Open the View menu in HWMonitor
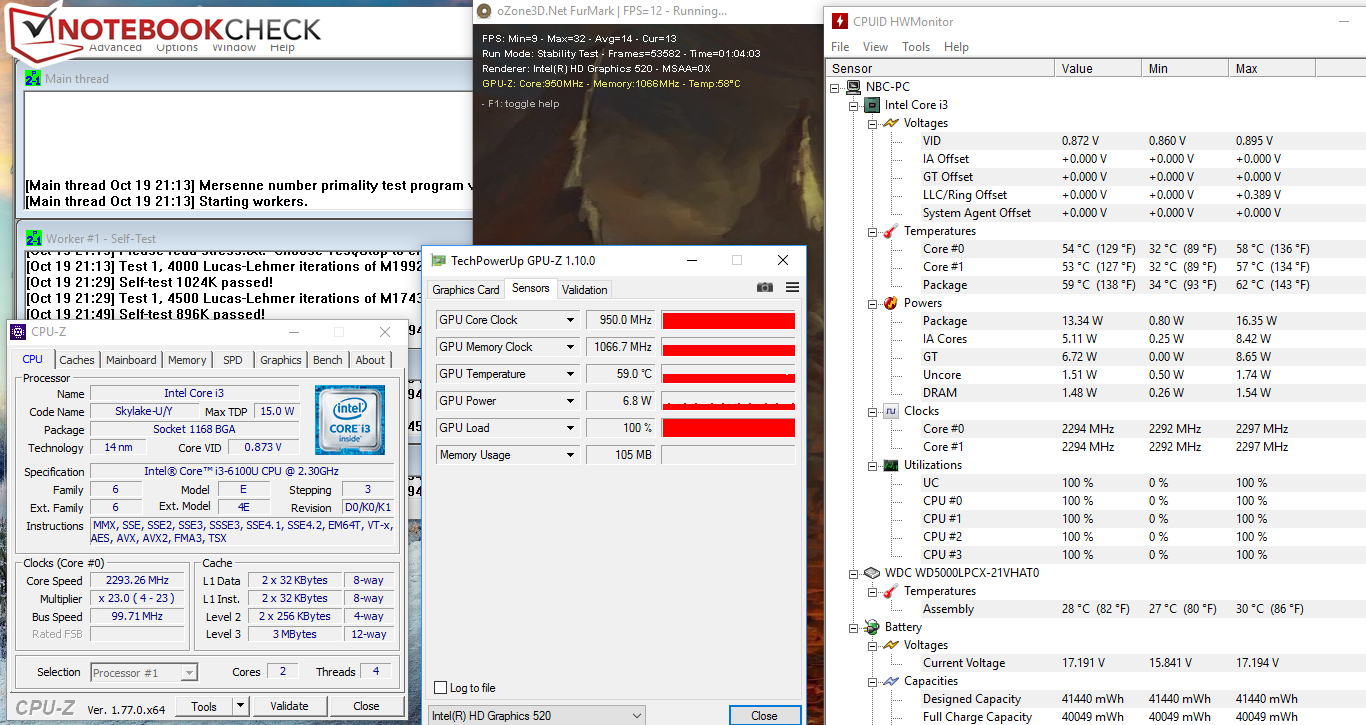 (875, 47)
